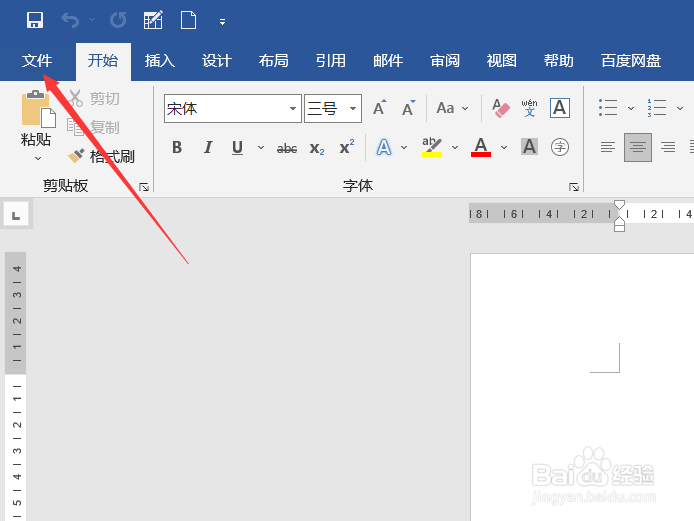
Task: Toggle bold formatting
Action: (x=177, y=147)
